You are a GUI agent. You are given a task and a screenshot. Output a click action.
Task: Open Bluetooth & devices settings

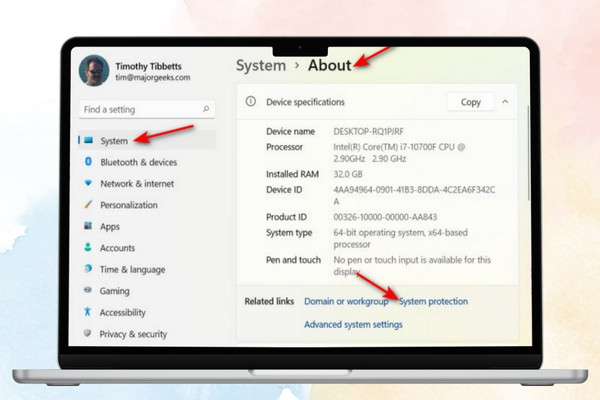139,162
